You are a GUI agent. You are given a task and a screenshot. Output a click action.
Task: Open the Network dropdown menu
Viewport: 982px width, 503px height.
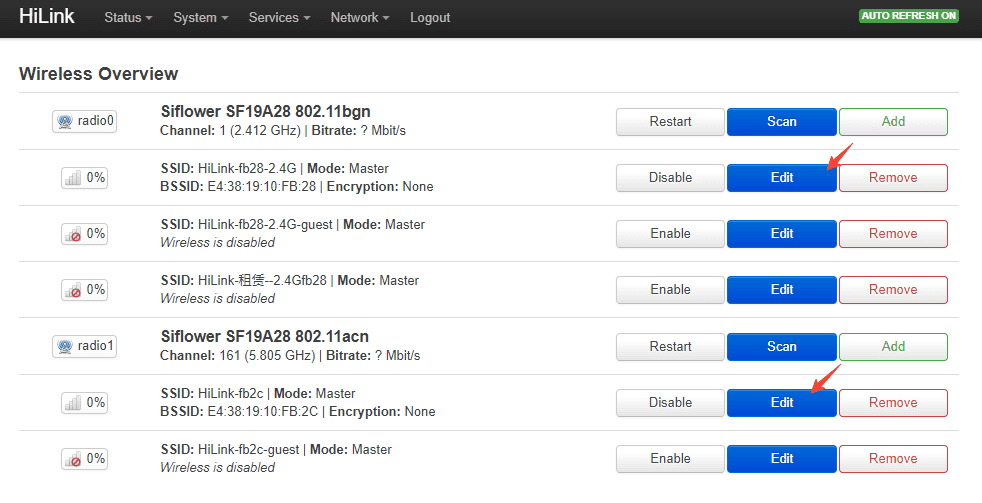click(359, 18)
